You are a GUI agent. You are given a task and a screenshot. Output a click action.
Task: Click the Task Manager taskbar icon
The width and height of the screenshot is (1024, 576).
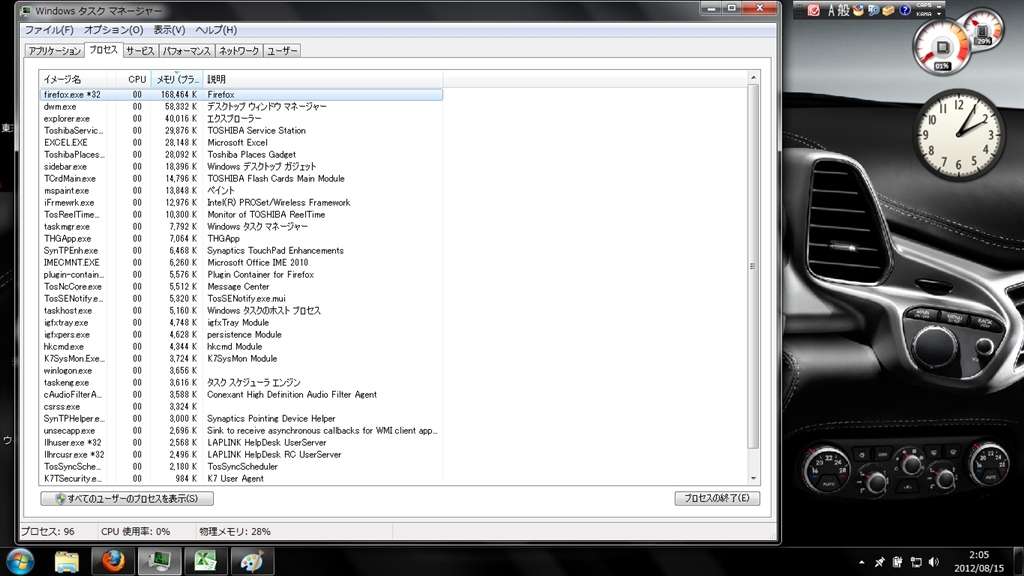(159, 561)
